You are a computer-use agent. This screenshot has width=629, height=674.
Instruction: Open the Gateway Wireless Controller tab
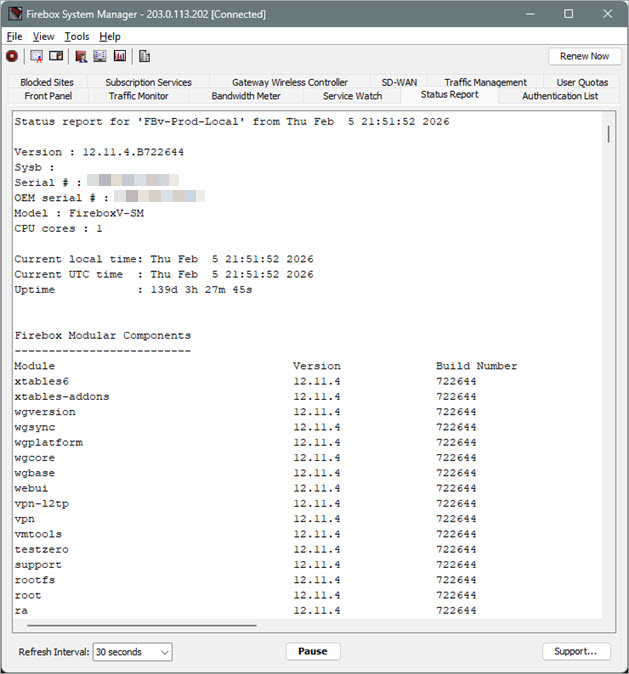click(290, 82)
